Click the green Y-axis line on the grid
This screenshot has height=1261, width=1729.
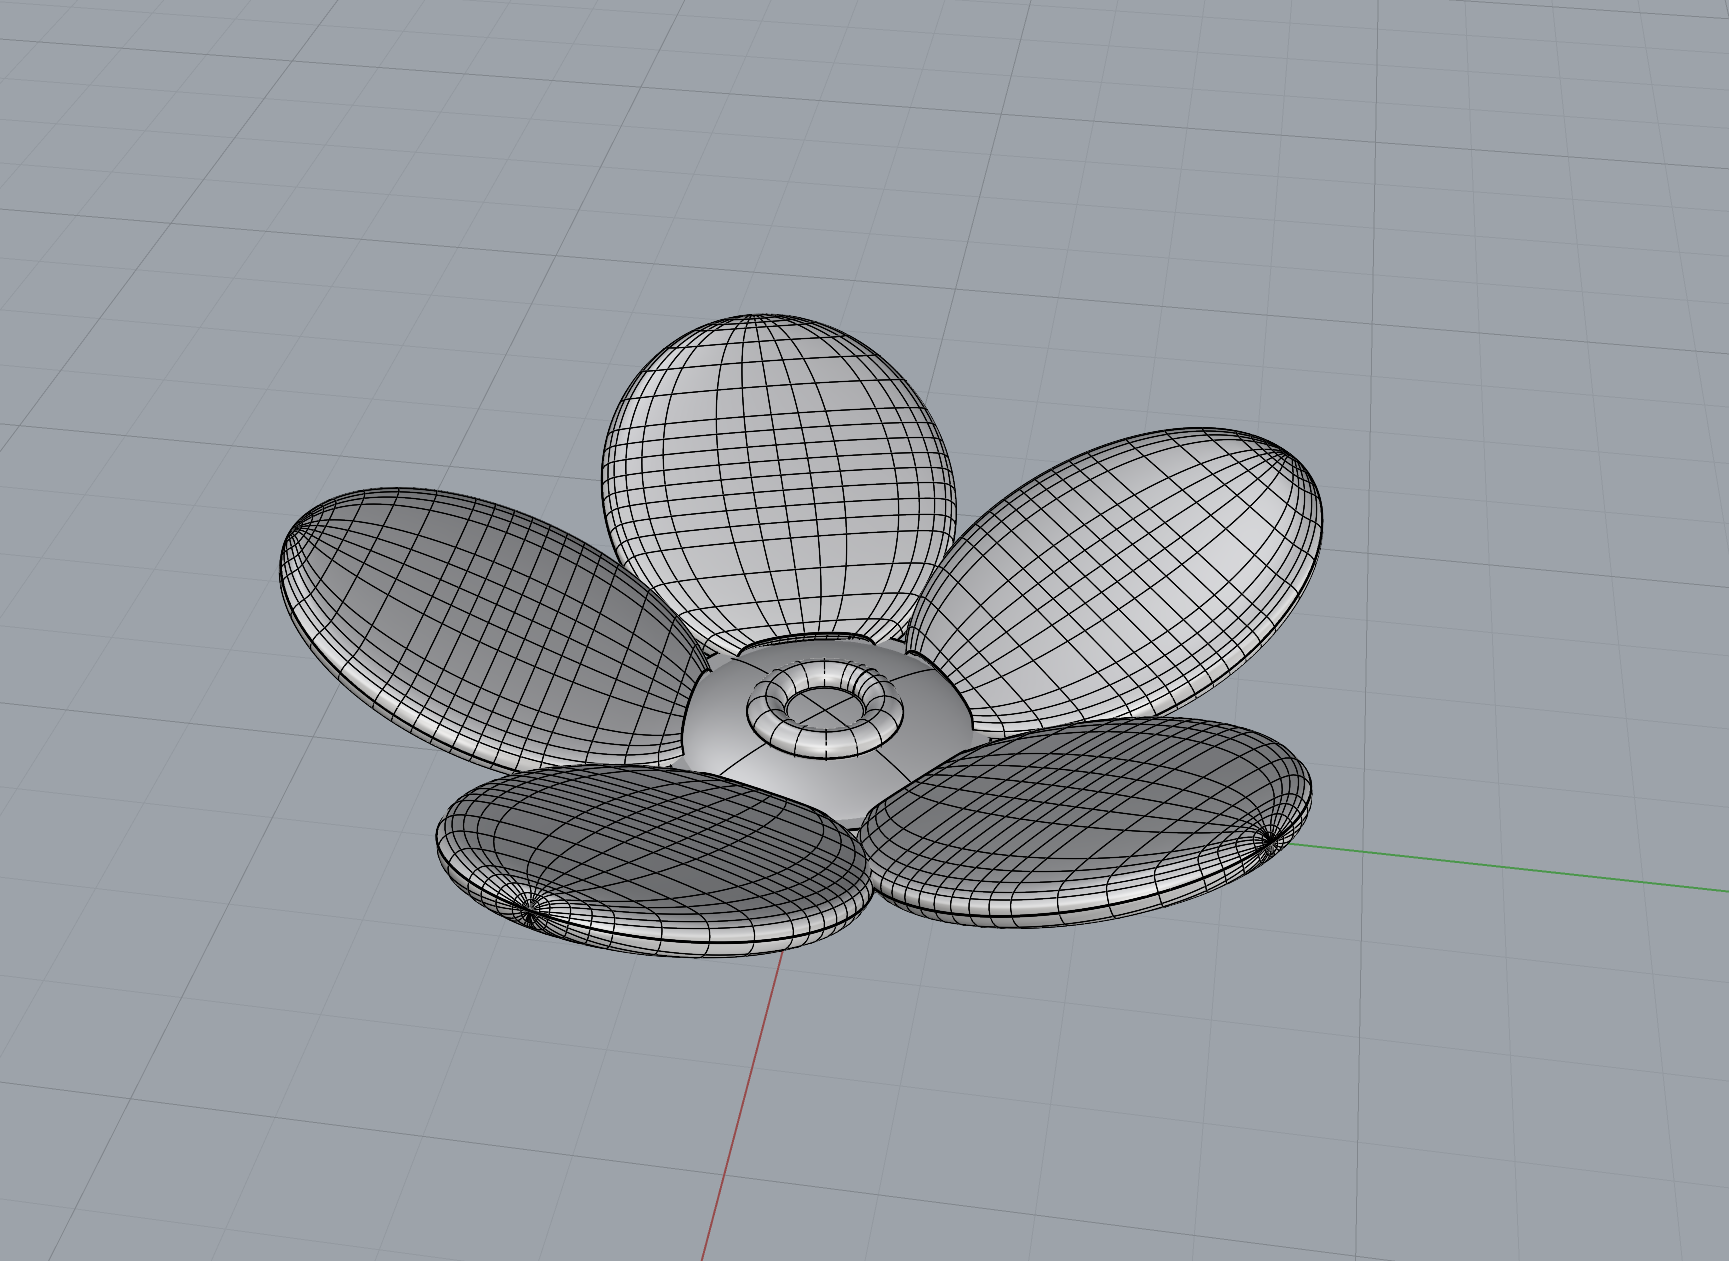tap(1510, 866)
